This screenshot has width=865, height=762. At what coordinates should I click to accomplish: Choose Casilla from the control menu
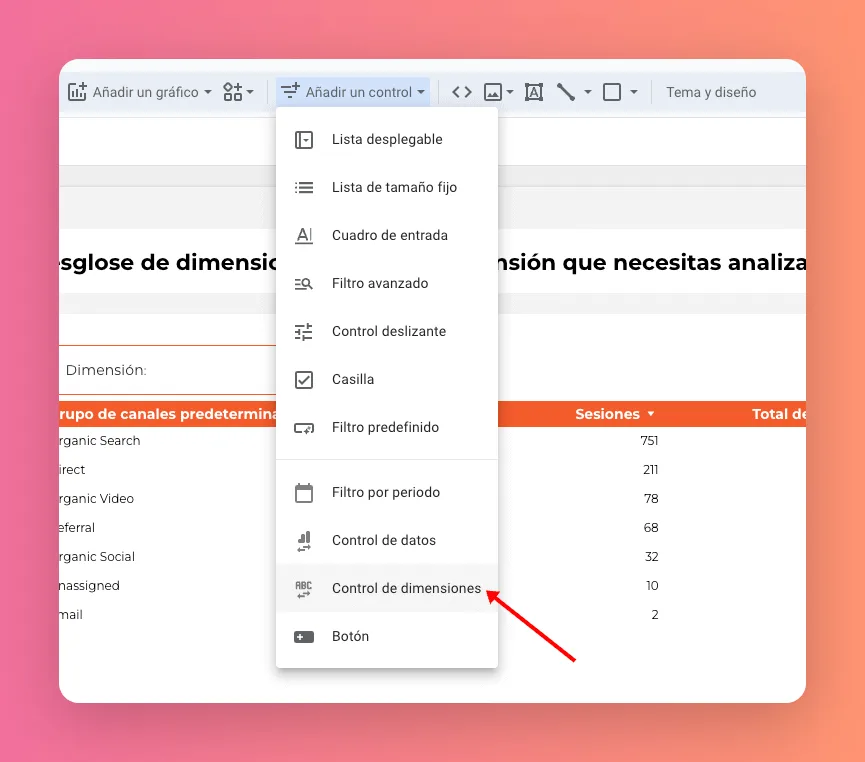353,380
